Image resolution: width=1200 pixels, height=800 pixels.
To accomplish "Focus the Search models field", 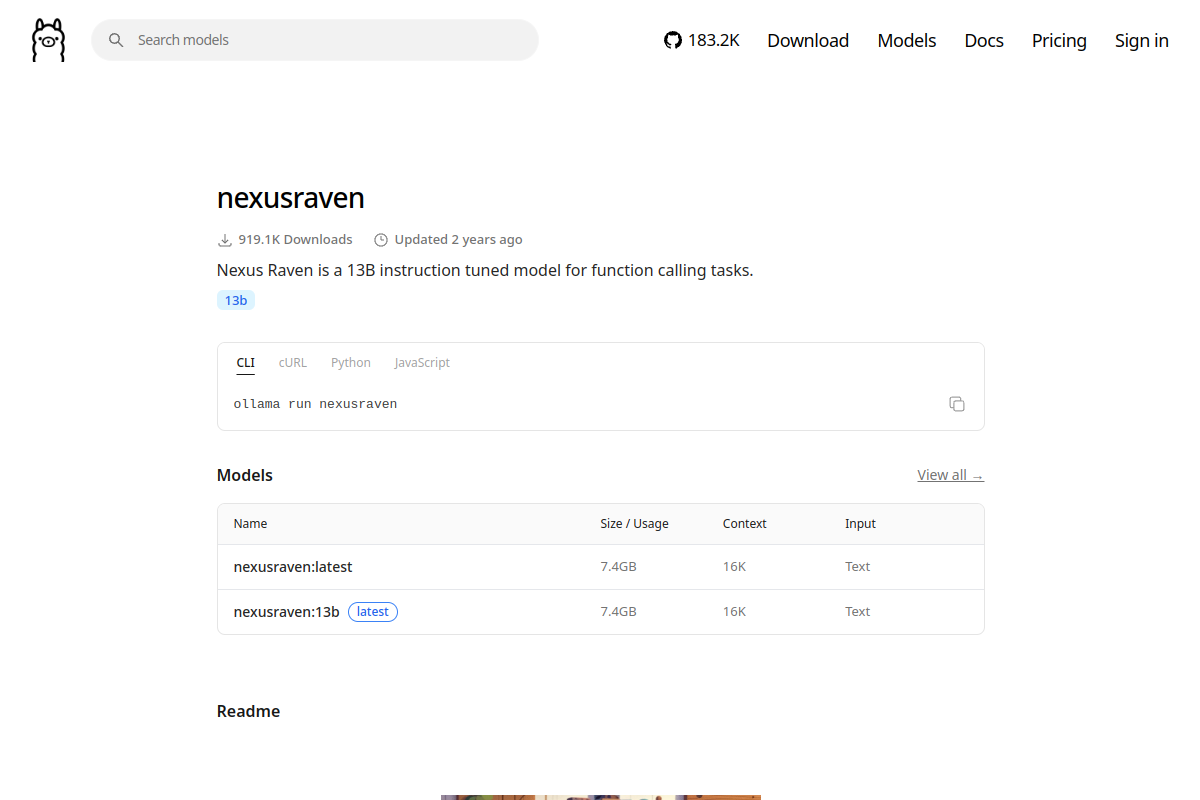I will point(315,40).
